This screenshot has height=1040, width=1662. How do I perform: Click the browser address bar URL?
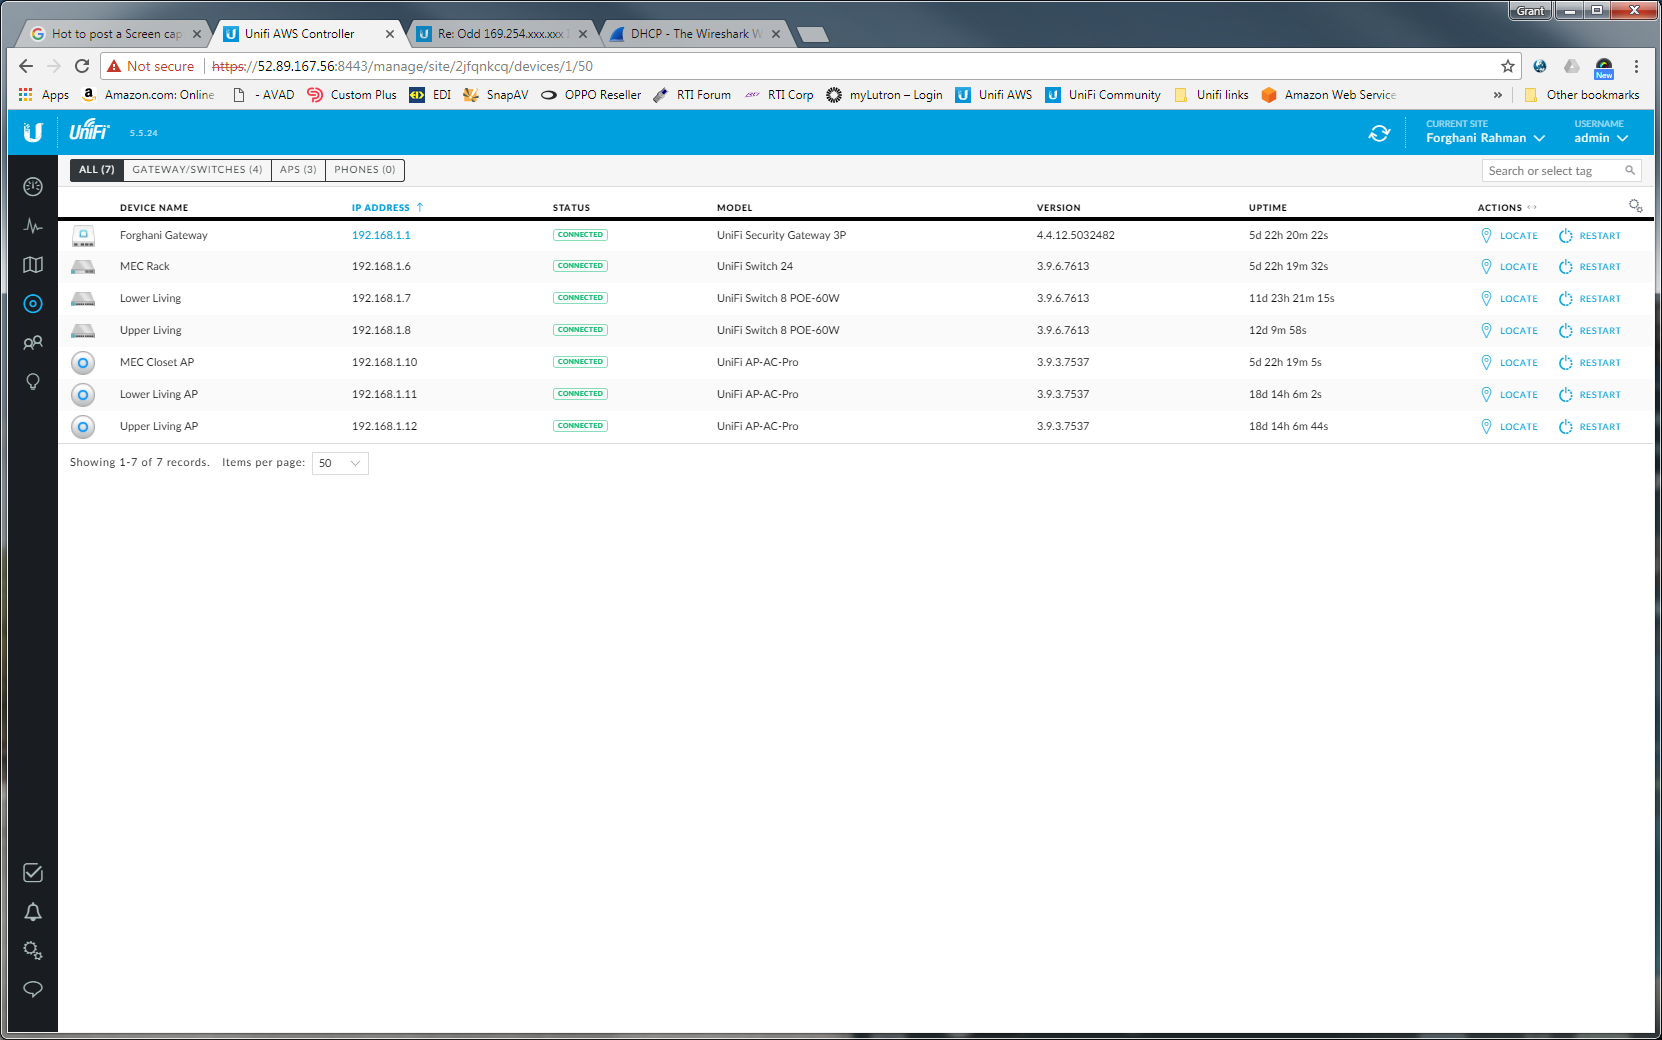pyautogui.click(x=402, y=66)
